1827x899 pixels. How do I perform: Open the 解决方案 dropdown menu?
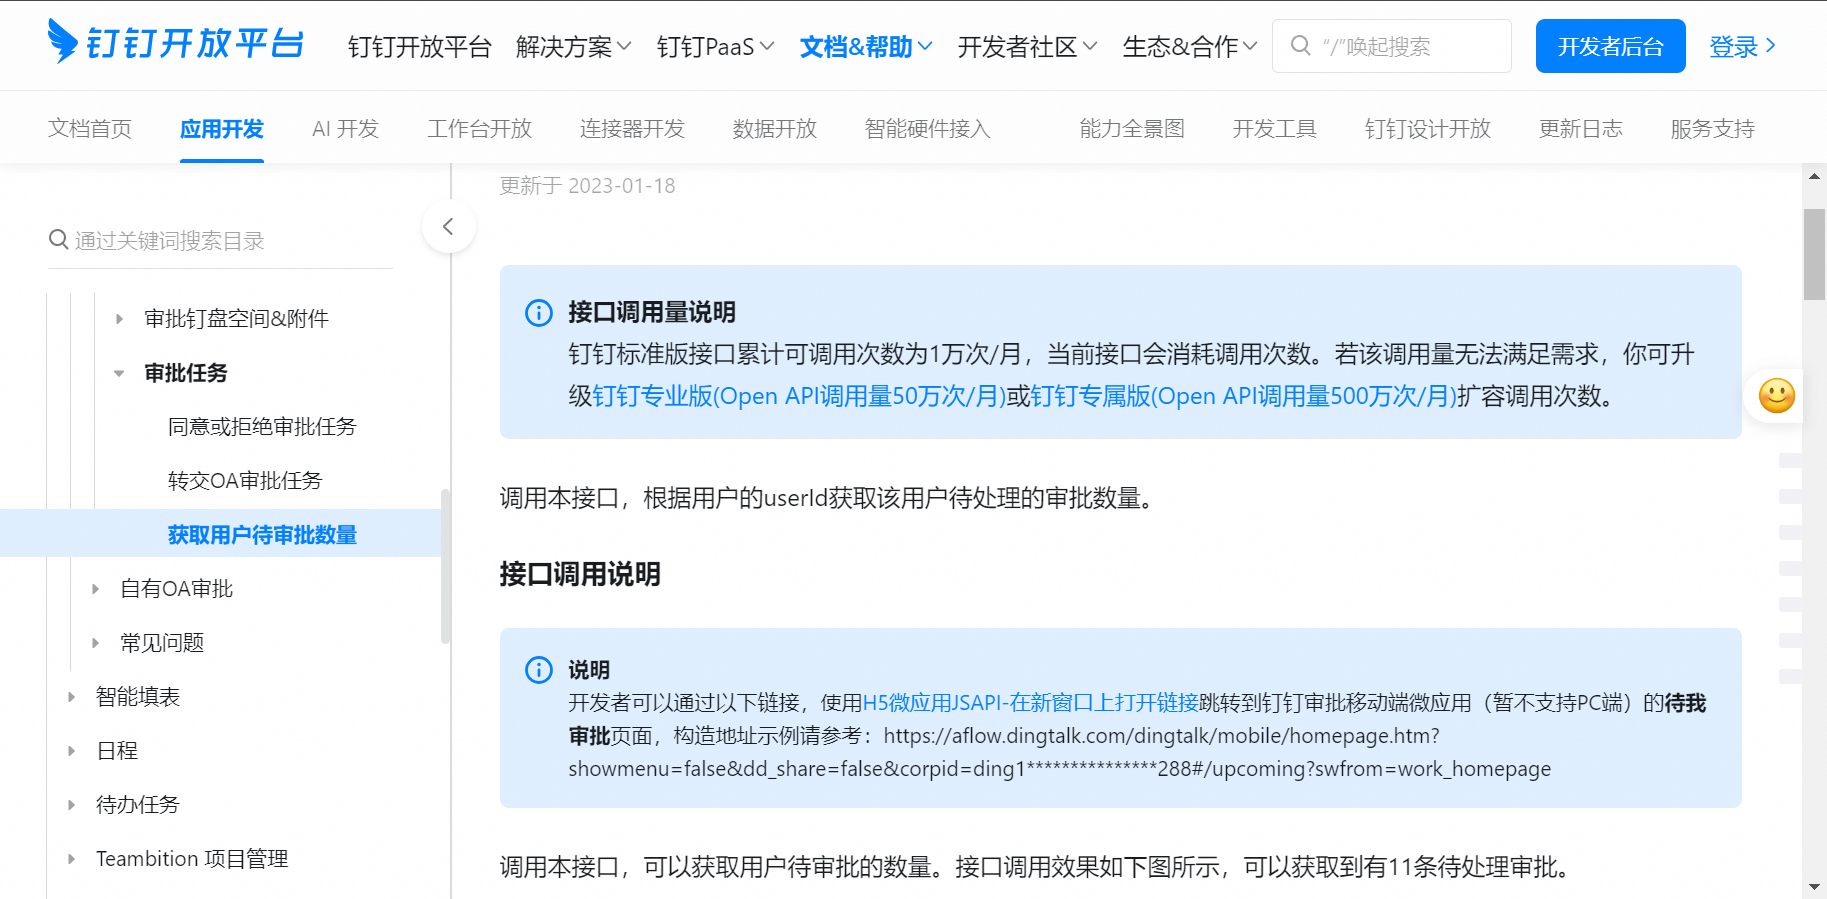click(574, 47)
